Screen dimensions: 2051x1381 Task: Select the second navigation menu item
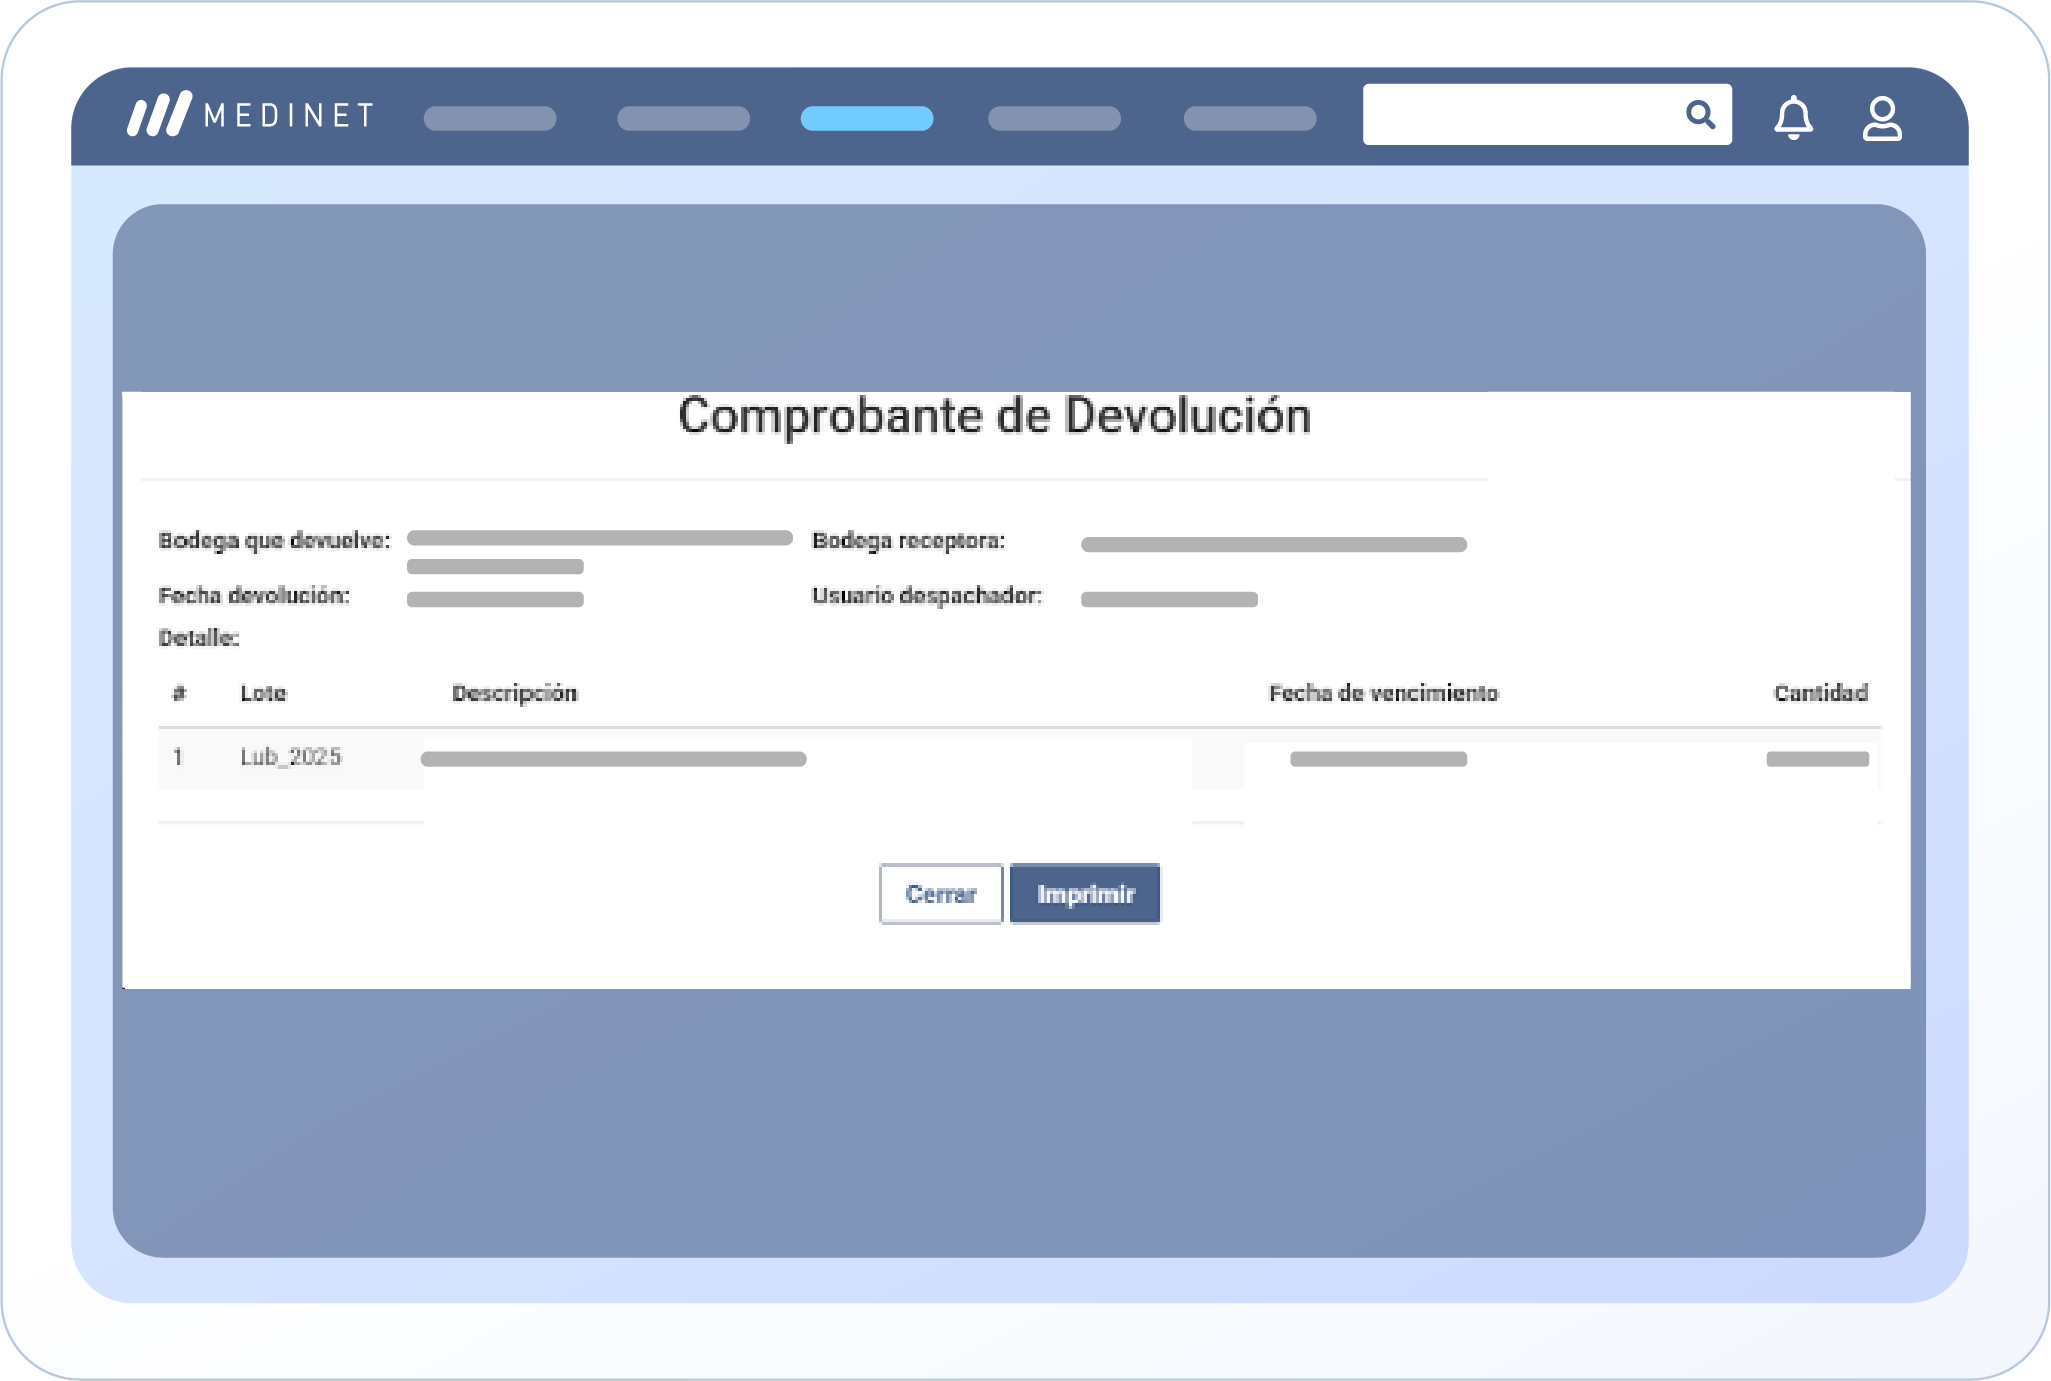coord(683,118)
